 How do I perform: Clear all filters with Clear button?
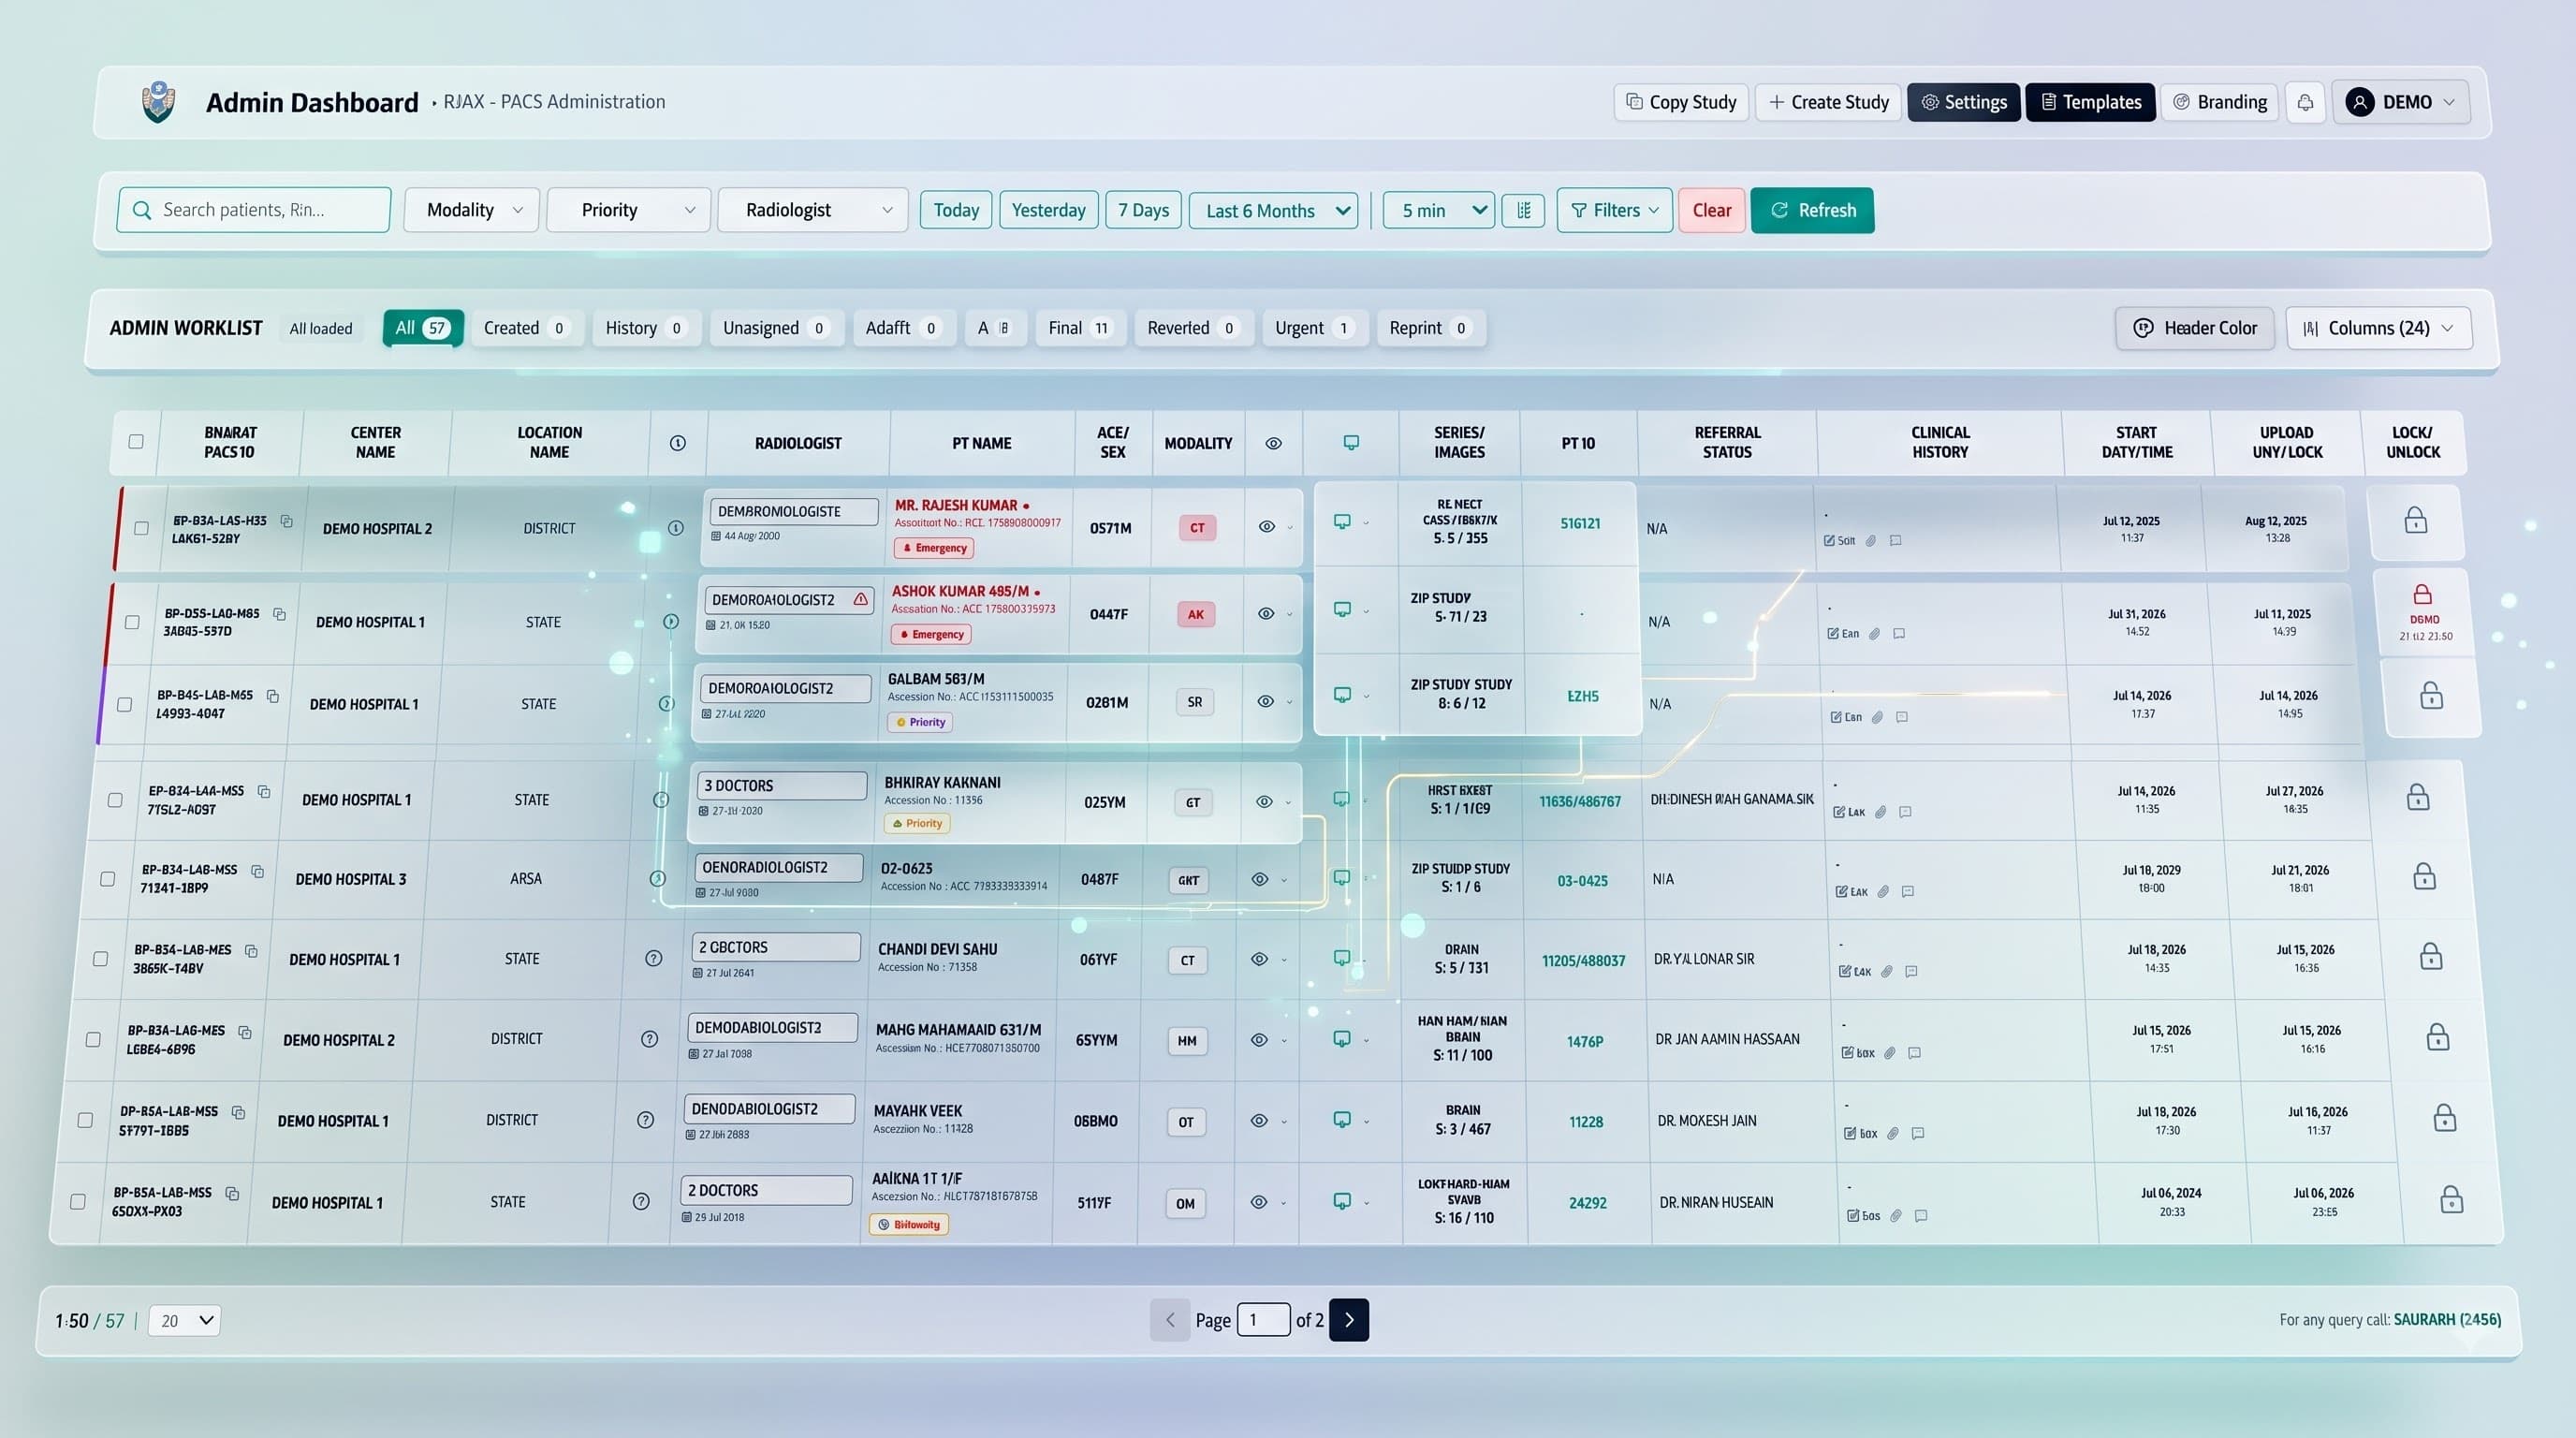(1712, 210)
